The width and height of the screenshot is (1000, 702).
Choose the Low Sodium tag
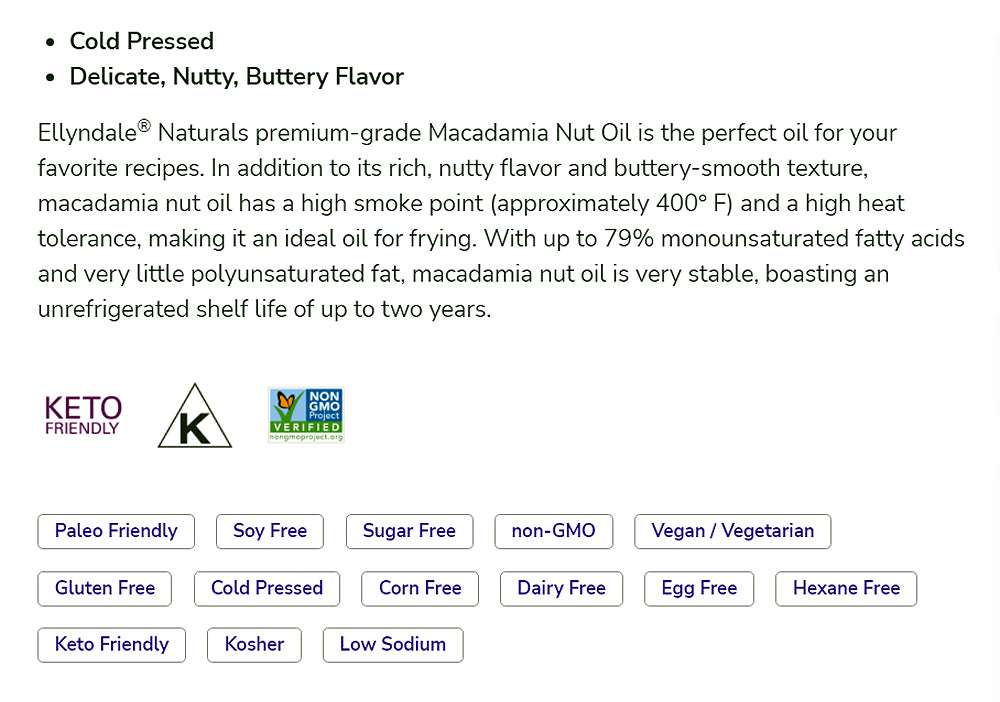393,644
